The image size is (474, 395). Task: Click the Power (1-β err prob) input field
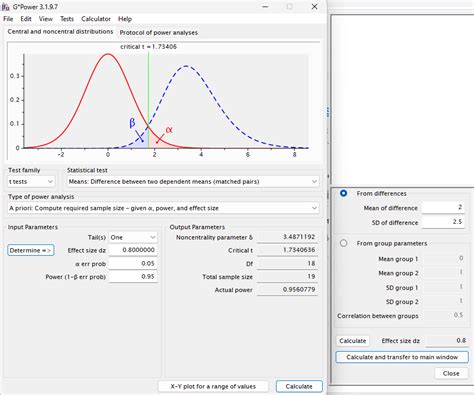coord(133,277)
